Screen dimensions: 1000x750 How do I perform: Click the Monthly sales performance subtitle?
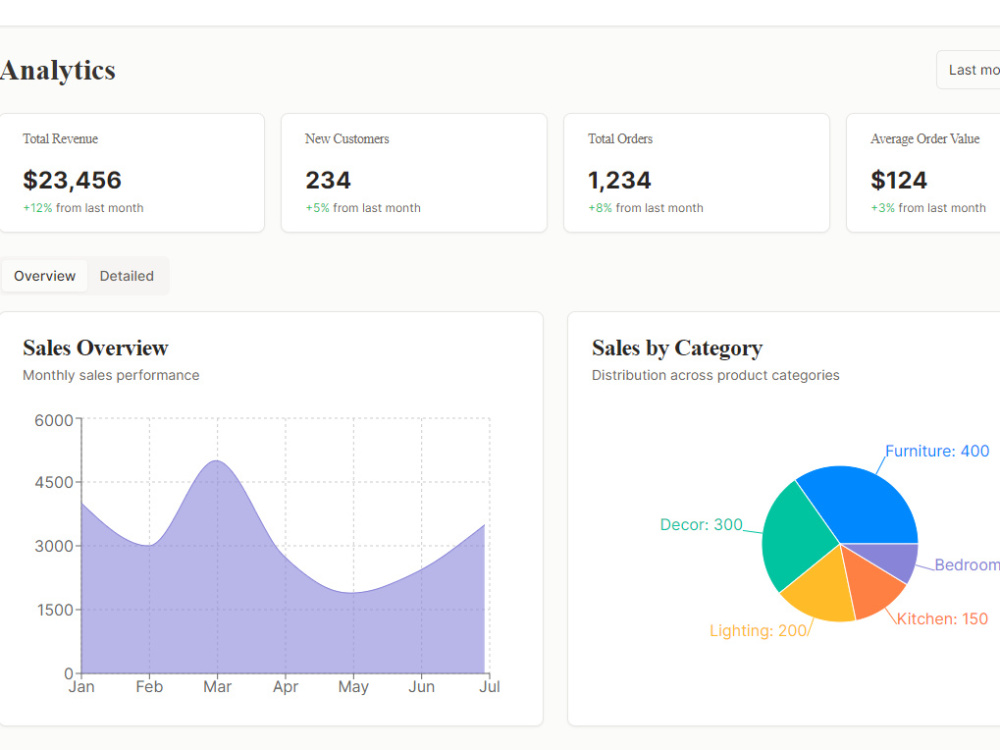coord(111,375)
